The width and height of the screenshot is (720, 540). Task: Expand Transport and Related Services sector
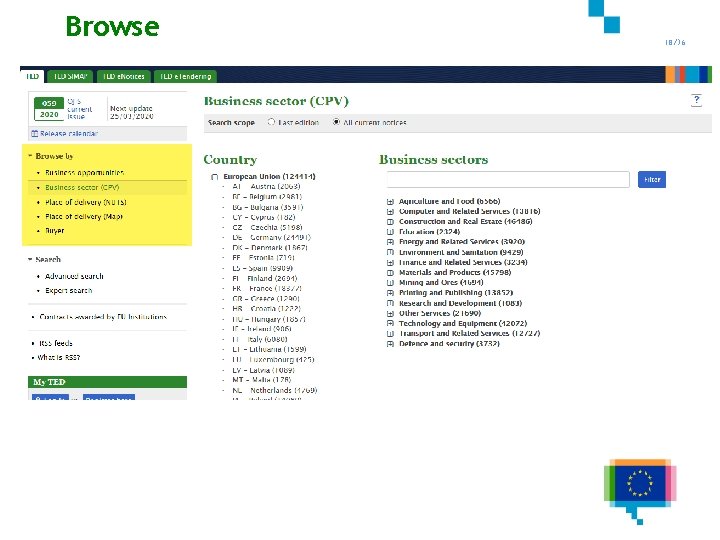coord(390,334)
